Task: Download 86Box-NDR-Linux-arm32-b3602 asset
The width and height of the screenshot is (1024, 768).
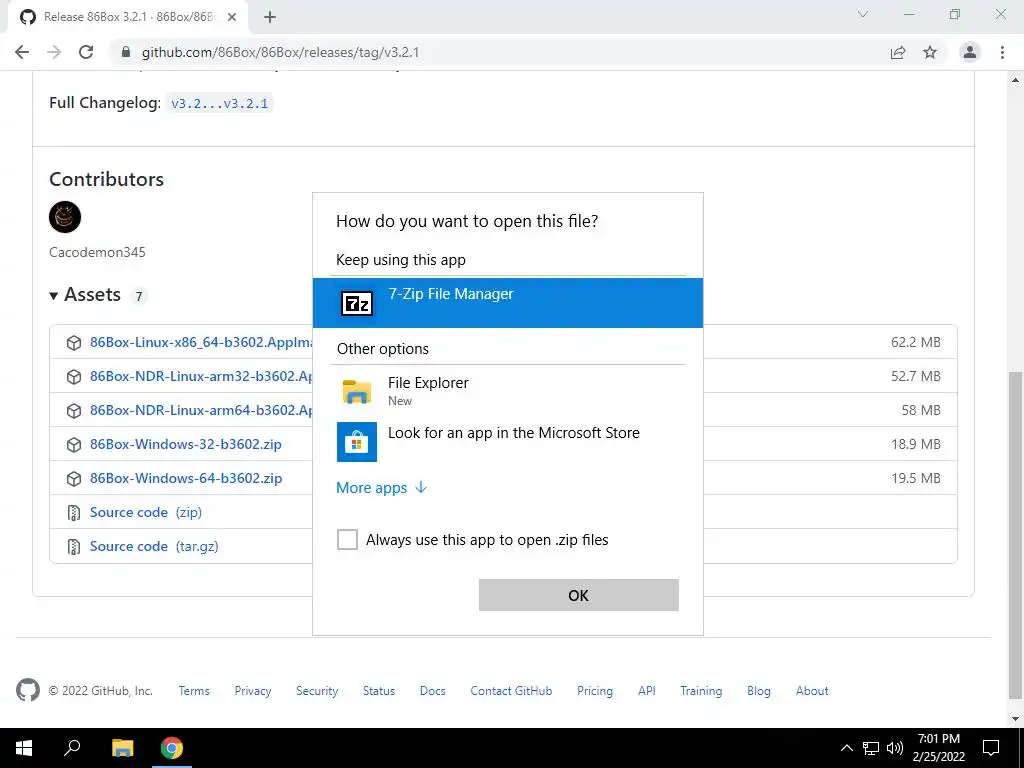Action: (201, 376)
